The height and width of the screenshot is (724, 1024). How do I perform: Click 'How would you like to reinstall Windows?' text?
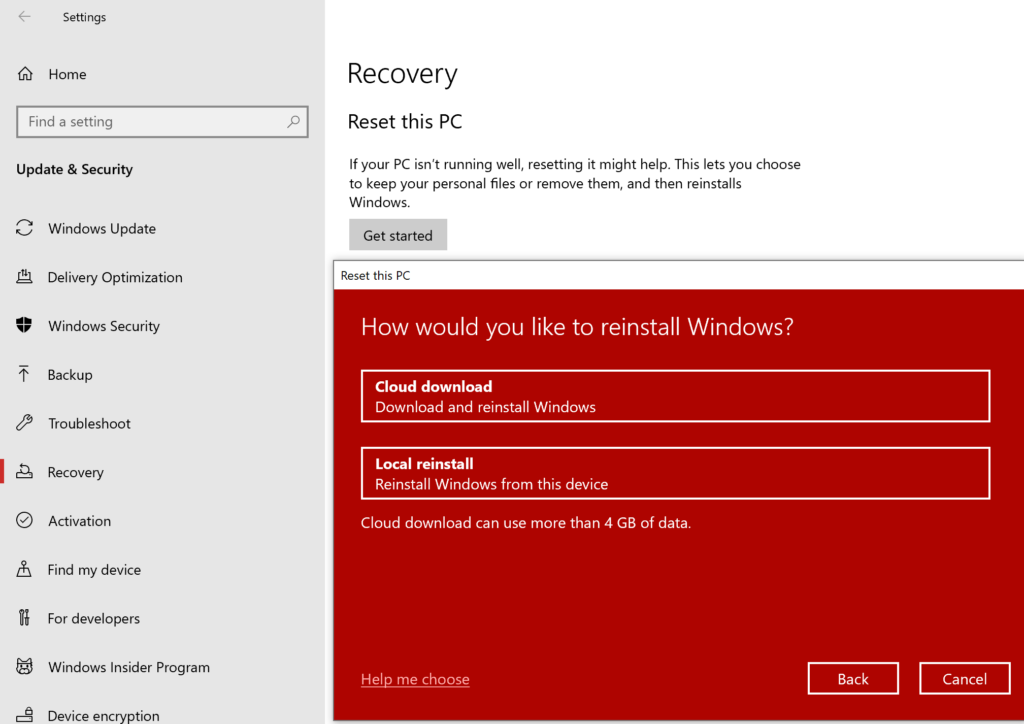577,326
